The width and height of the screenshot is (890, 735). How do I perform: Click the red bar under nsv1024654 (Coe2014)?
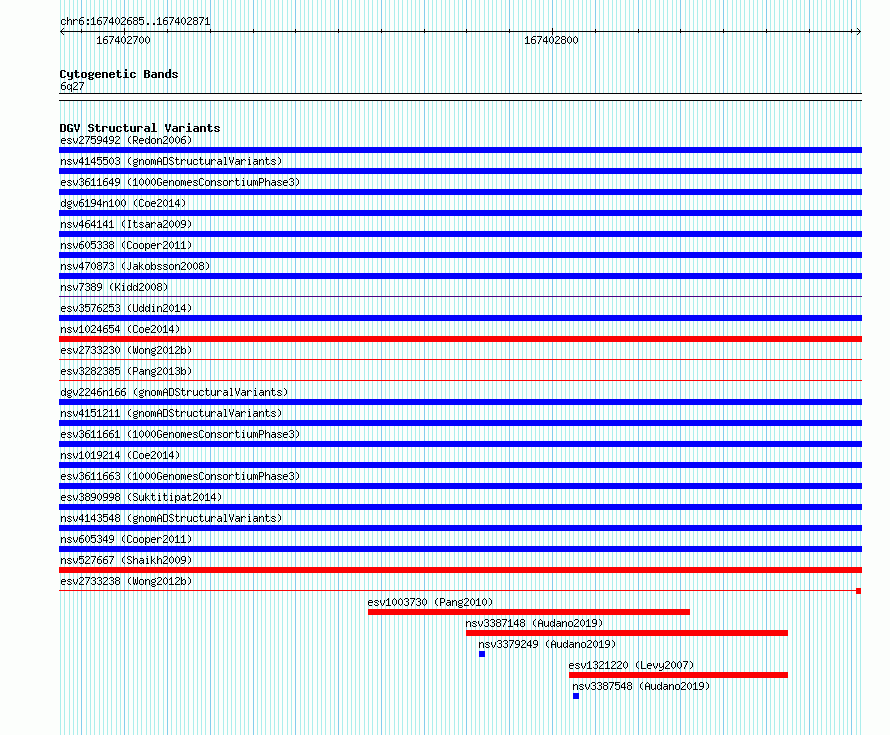[460, 339]
